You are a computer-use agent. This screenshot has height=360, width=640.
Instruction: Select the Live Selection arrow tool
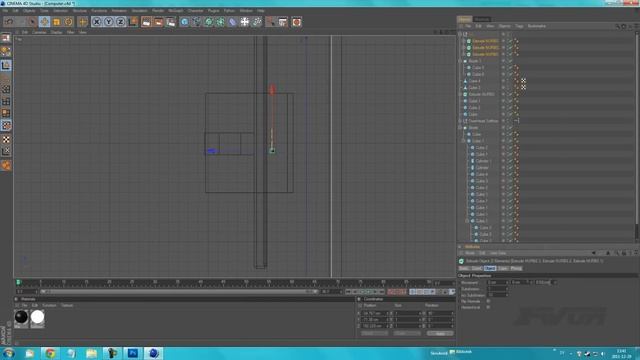point(32,22)
